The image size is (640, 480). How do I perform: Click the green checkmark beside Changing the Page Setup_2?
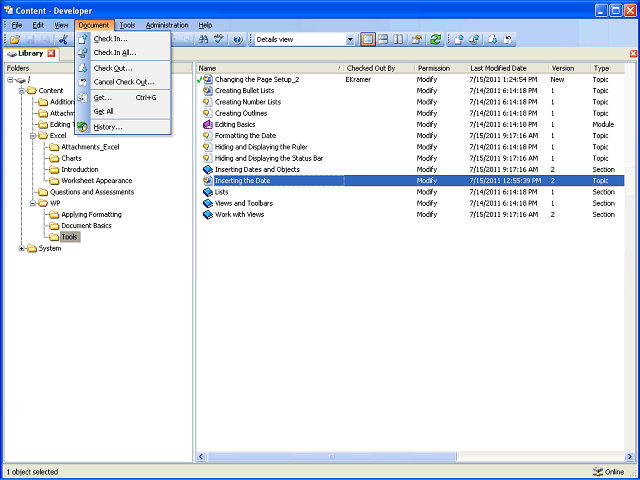tap(200, 79)
